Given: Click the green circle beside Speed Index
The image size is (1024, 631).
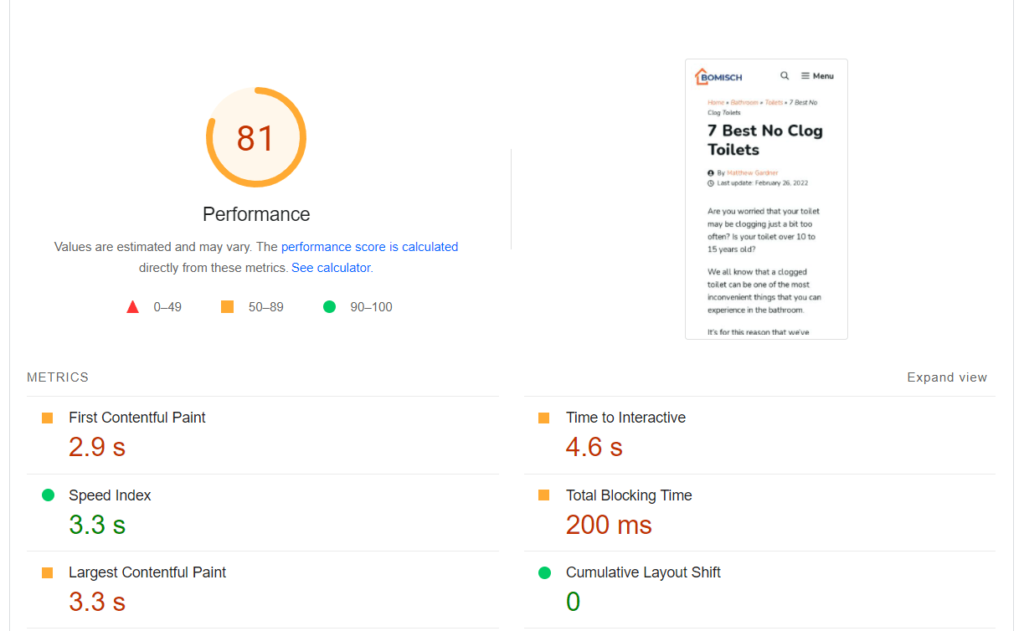Looking at the screenshot, I should click(47, 495).
